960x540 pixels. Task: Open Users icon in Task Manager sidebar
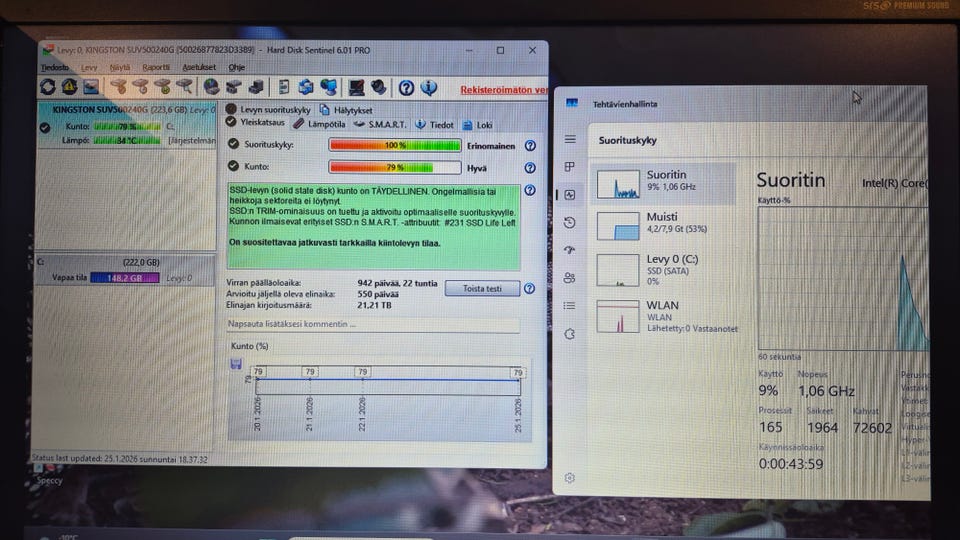570,278
